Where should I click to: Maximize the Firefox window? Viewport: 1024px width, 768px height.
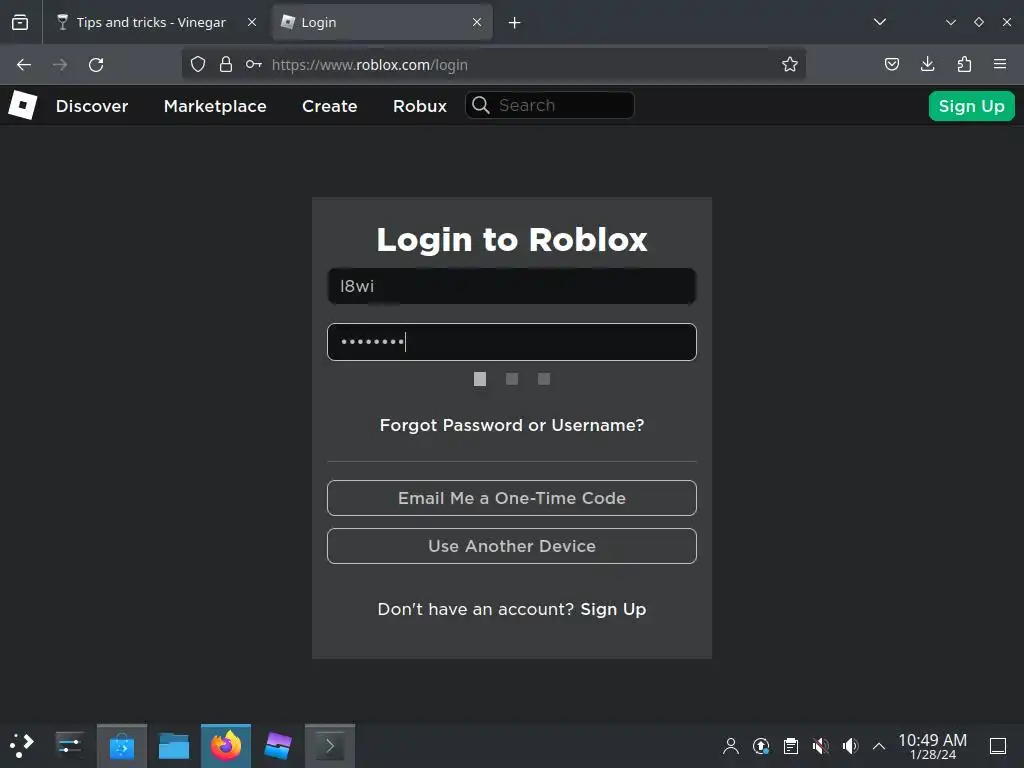tap(978, 22)
